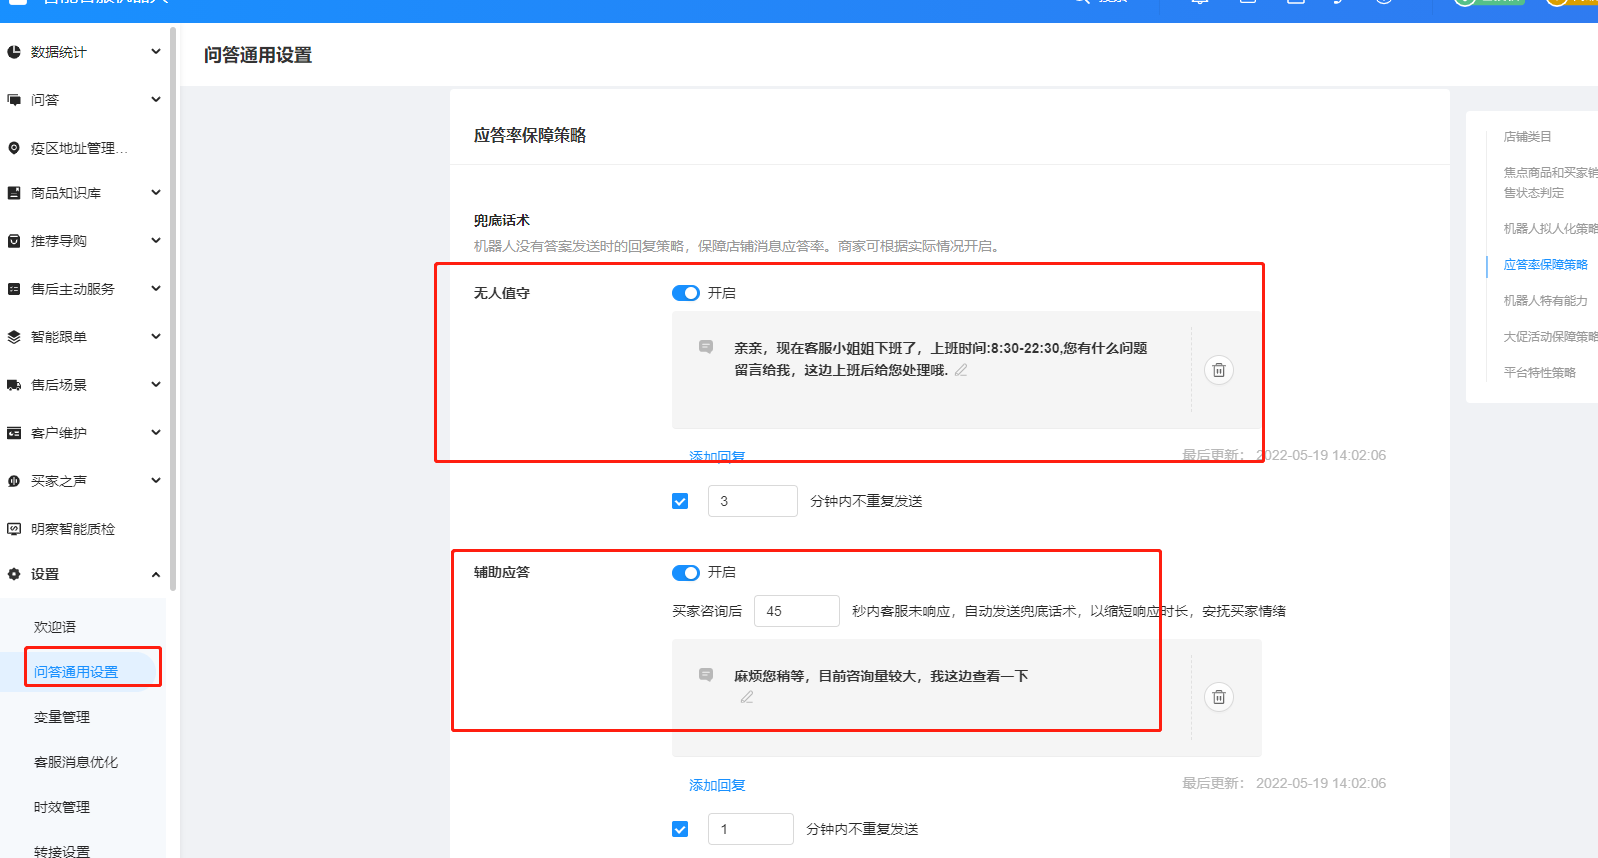The height and width of the screenshot is (858, 1598).
Task: Click the 客户维护 card icon
Action: (x=14, y=433)
